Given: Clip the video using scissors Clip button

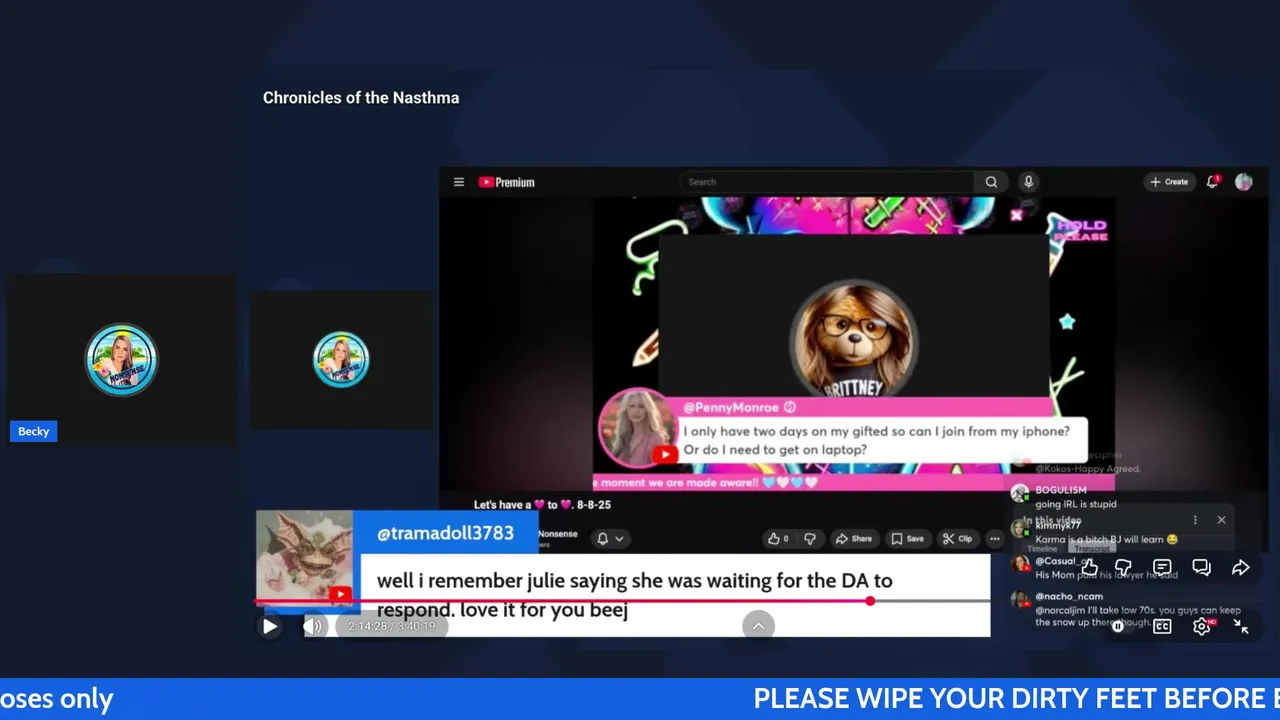Looking at the screenshot, I should pos(957,539).
